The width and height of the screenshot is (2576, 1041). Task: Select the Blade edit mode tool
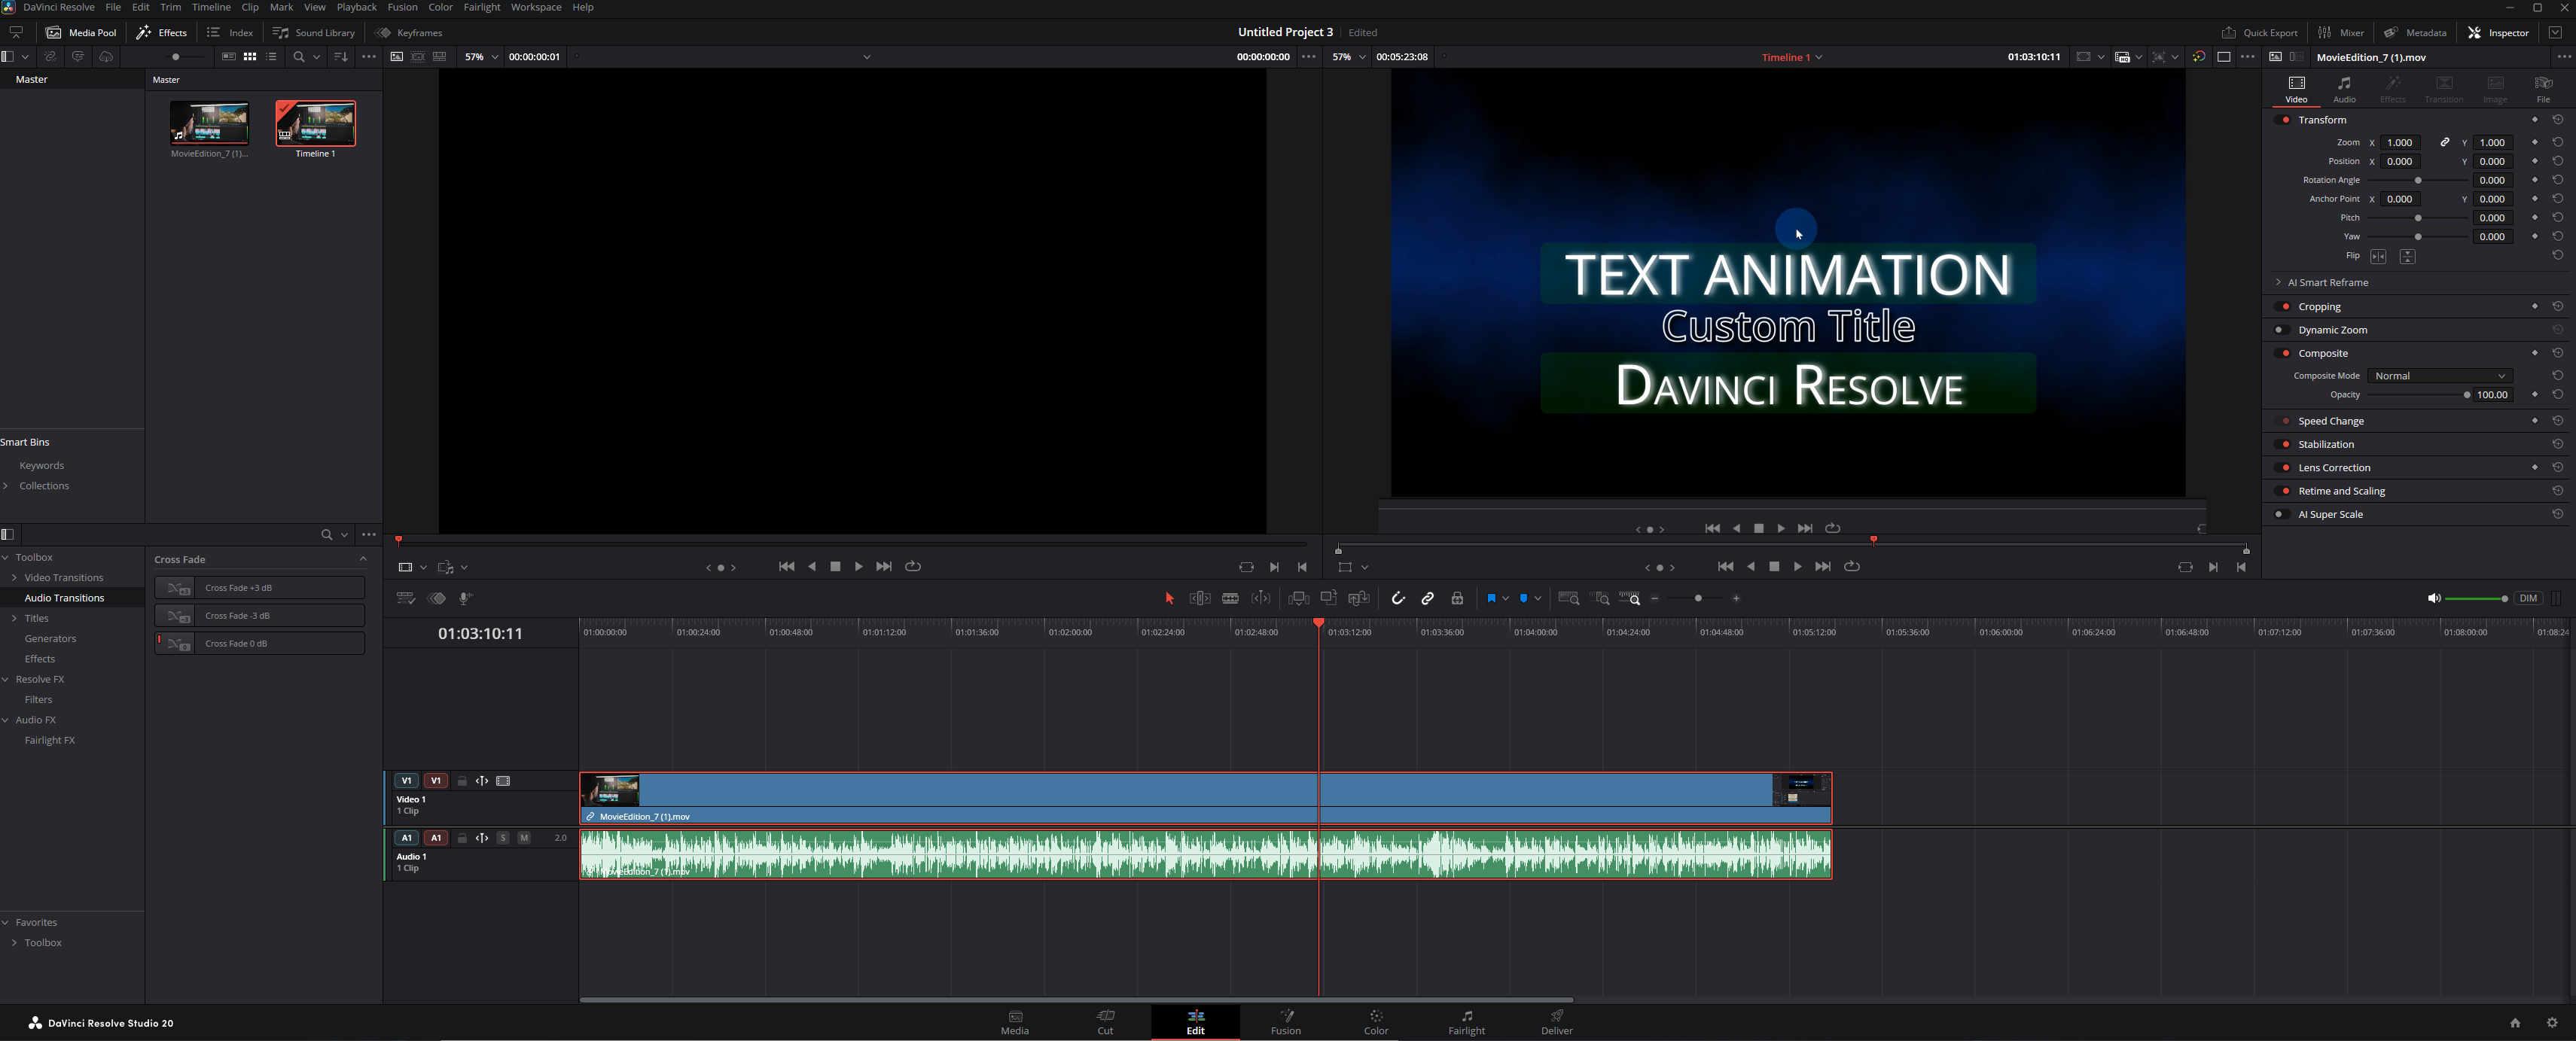1230,598
